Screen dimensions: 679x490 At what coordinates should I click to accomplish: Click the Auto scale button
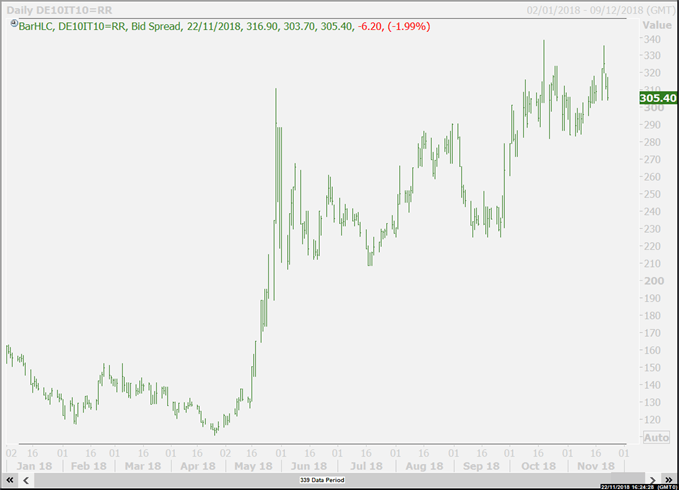(x=656, y=438)
